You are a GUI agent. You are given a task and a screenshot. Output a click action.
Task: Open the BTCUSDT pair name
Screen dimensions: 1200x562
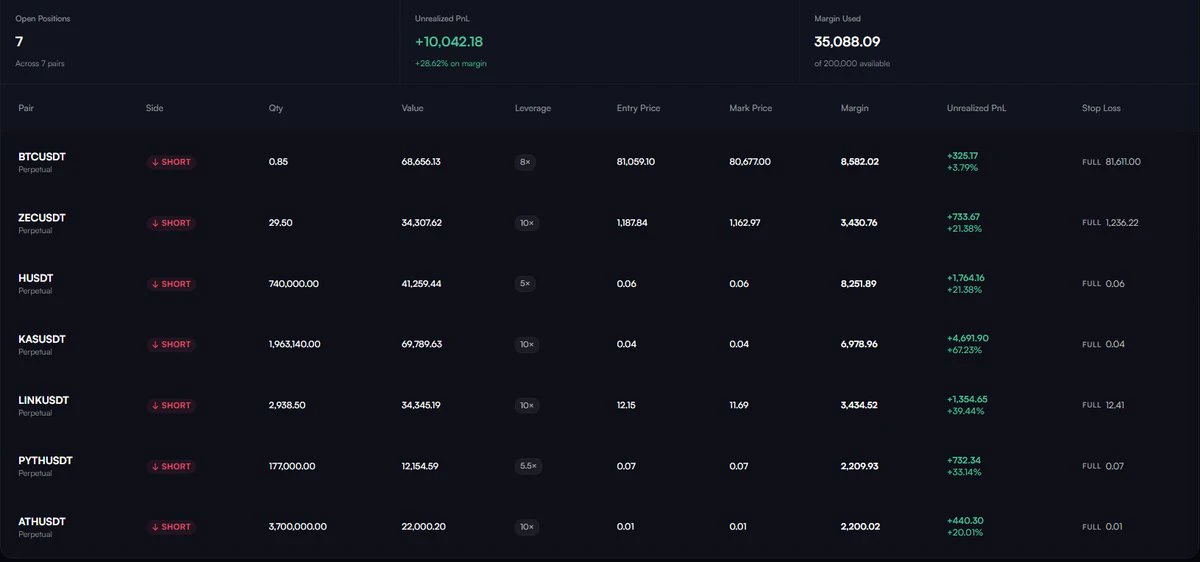click(x=42, y=157)
